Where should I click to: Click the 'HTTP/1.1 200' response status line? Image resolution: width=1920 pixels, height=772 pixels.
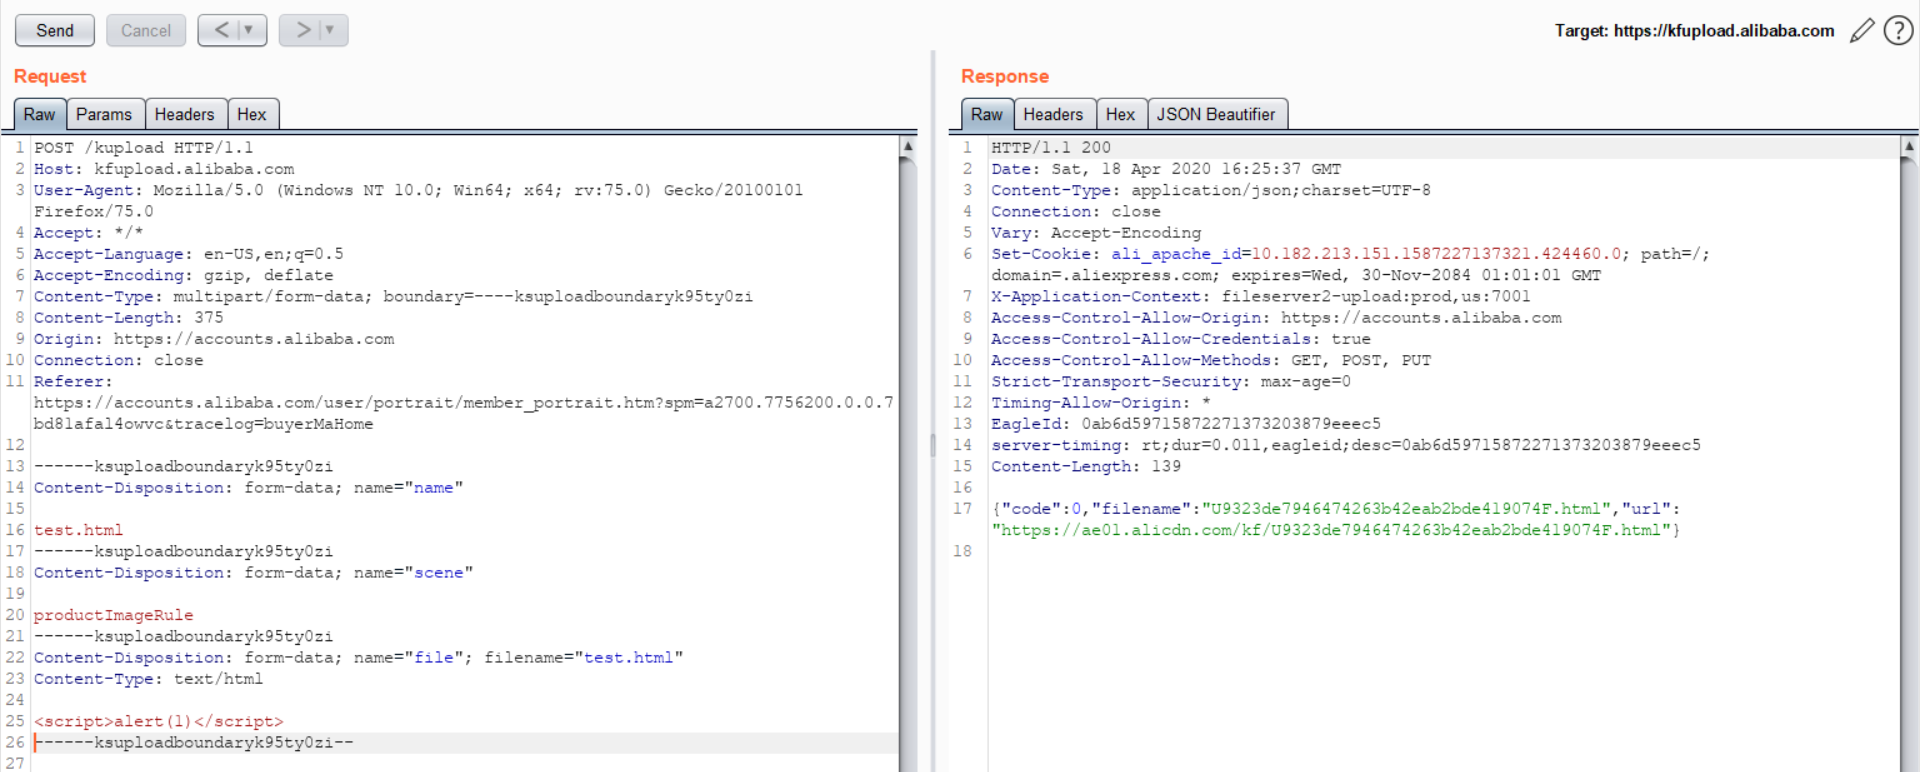click(x=1051, y=148)
